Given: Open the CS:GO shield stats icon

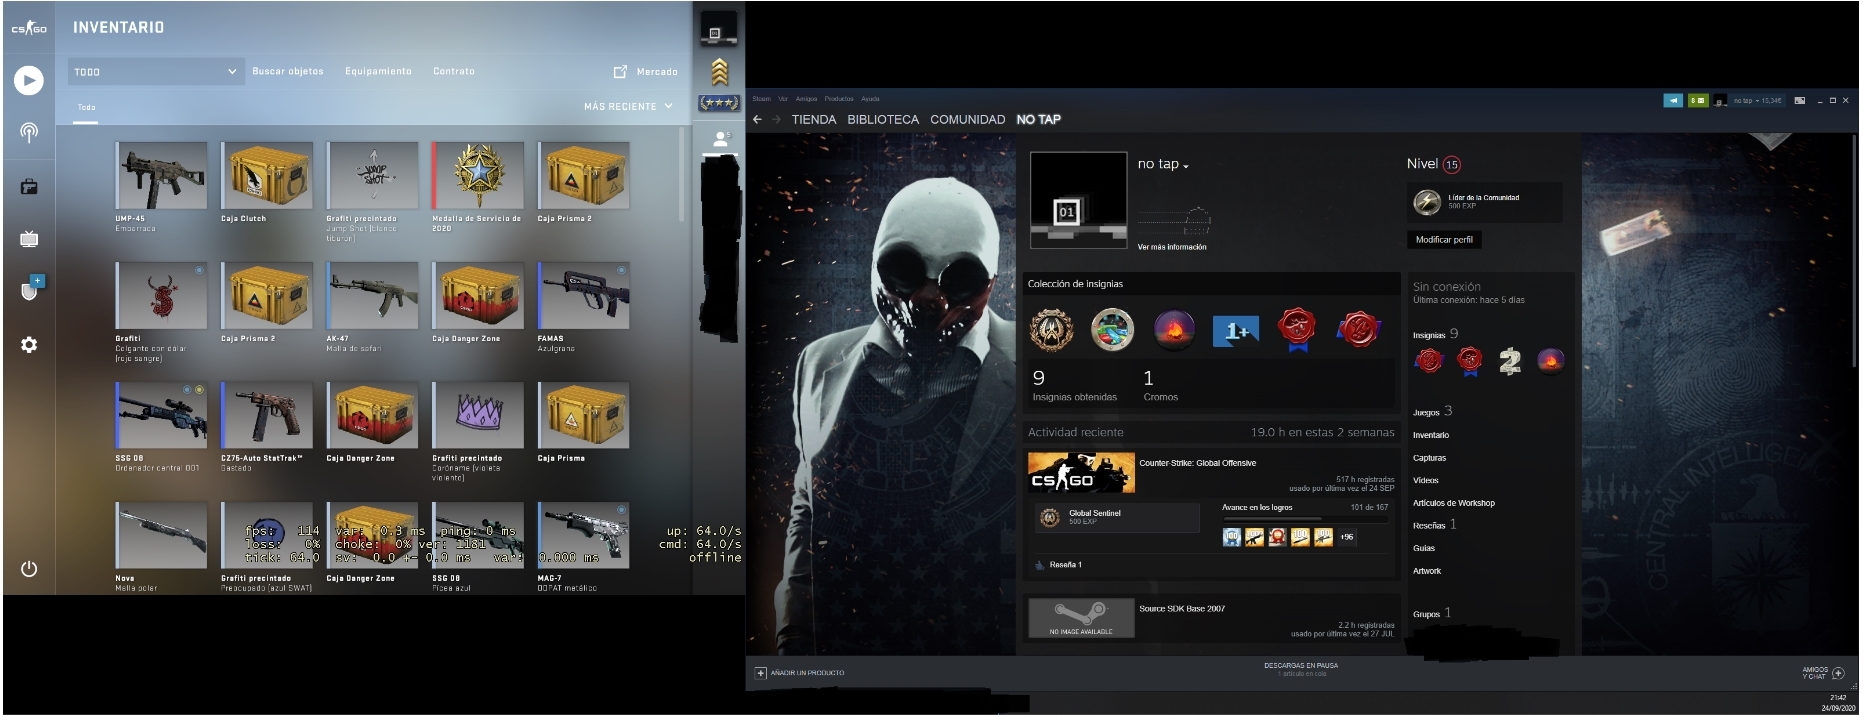Looking at the screenshot, I should 29,290.
